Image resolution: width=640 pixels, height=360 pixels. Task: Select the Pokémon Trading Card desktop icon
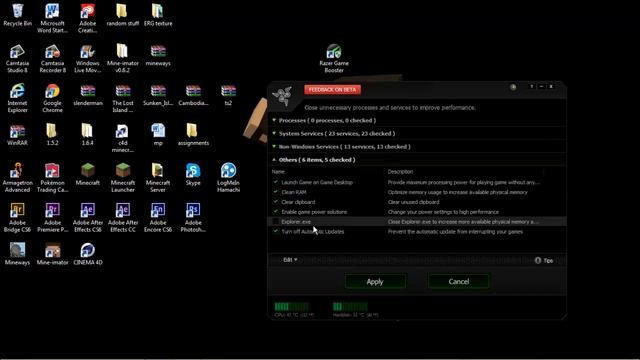click(x=52, y=178)
